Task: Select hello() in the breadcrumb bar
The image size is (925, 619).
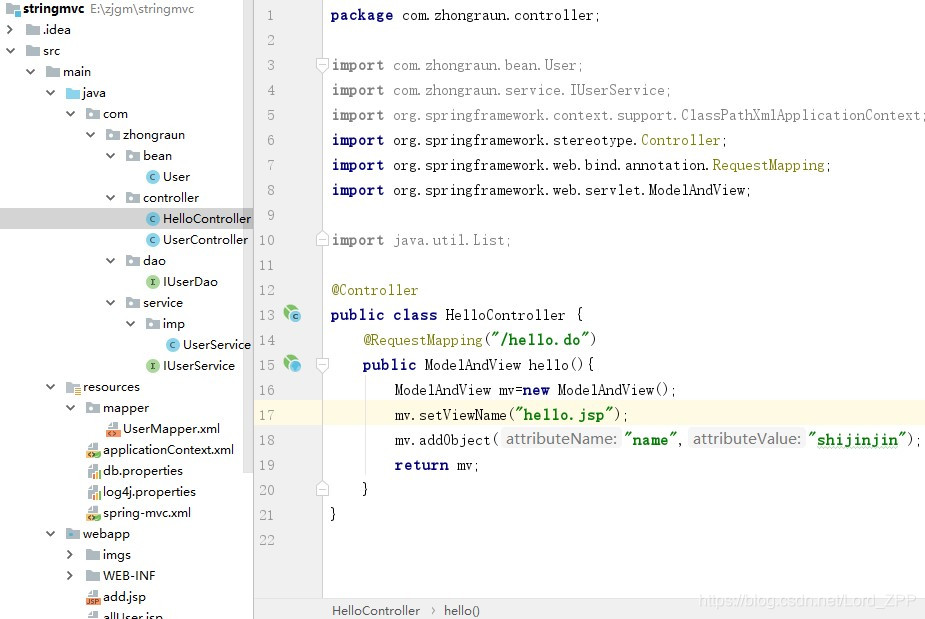Action: pos(462,611)
